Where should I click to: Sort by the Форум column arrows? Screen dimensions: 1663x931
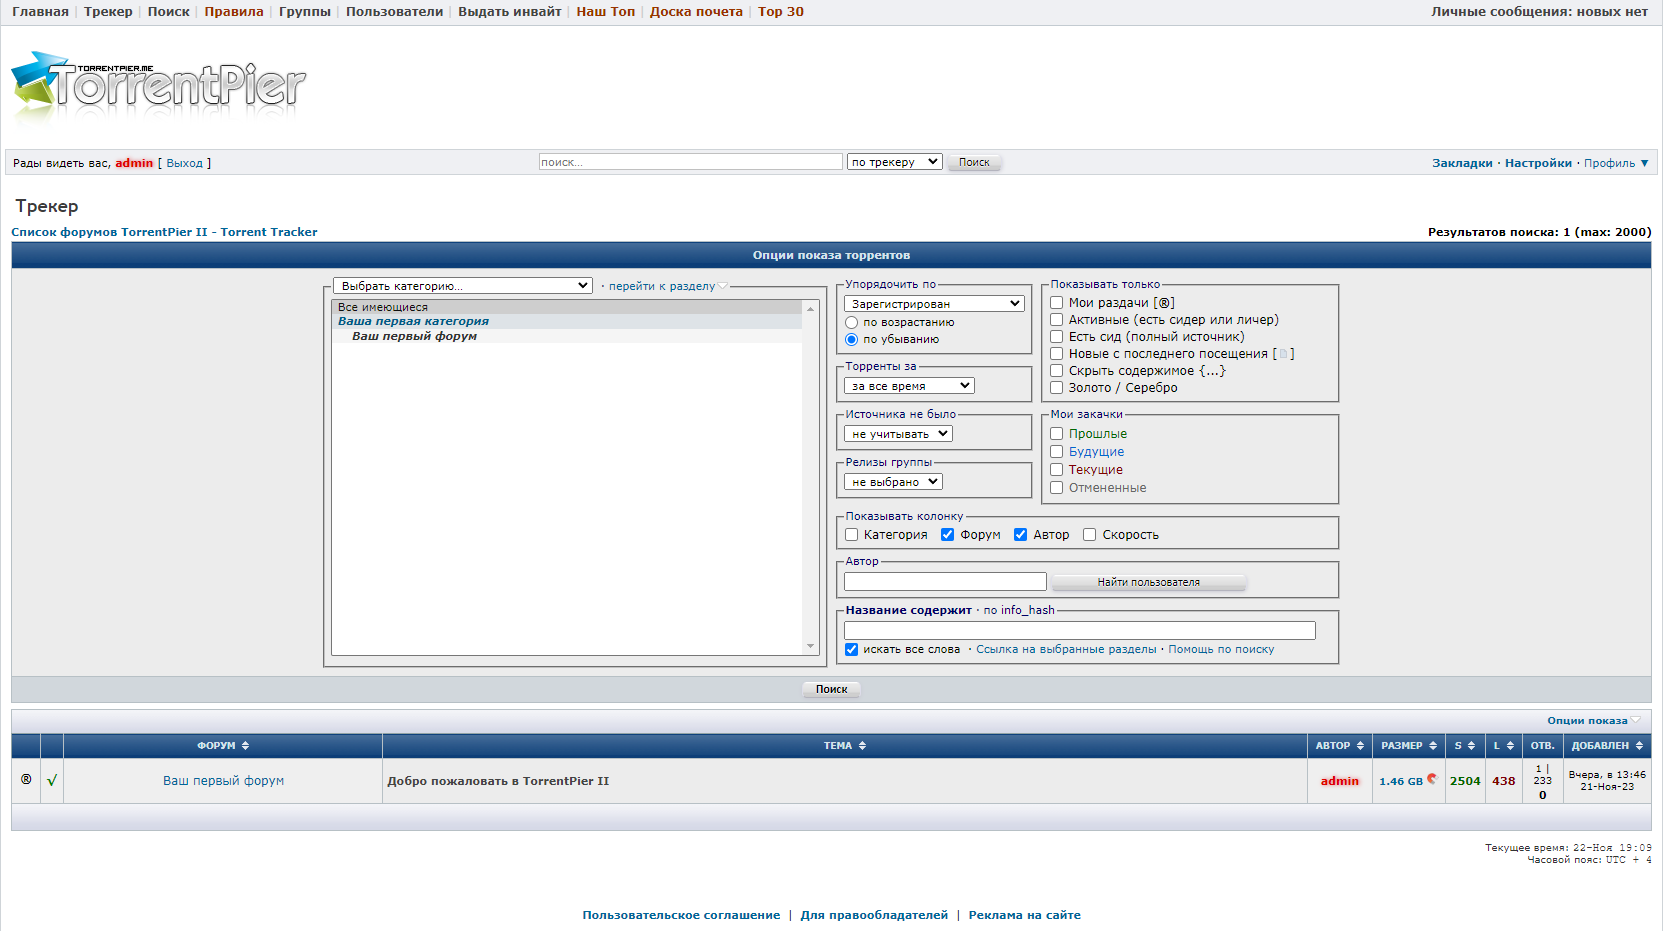click(x=245, y=746)
